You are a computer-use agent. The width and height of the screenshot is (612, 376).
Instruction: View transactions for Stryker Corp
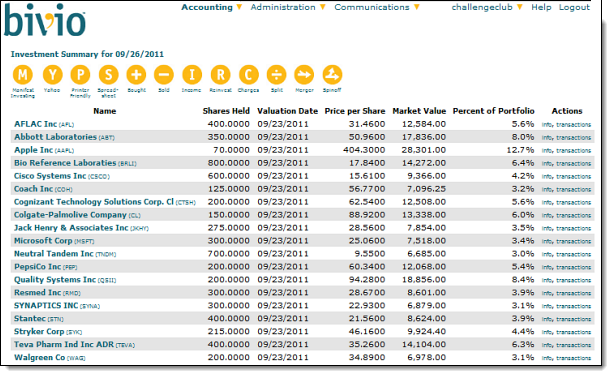click(x=574, y=332)
